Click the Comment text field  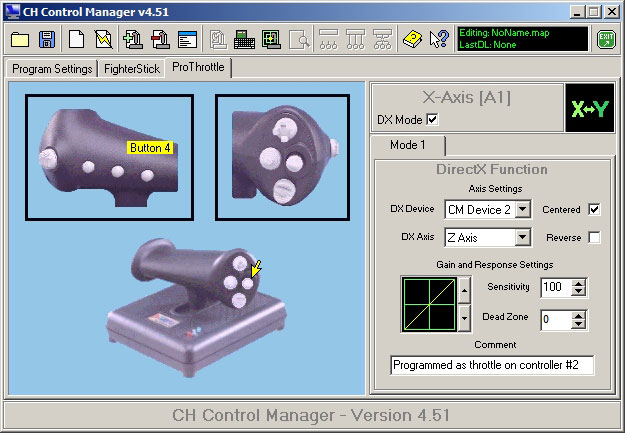click(492, 365)
